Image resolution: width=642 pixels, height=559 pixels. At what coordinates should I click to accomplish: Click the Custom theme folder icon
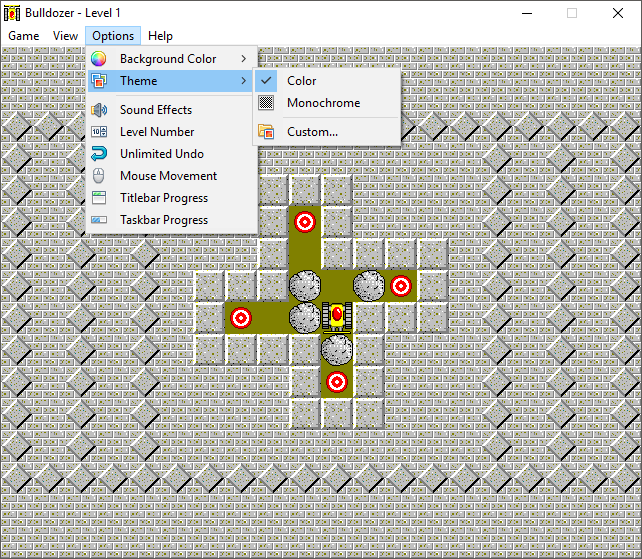(266, 132)
